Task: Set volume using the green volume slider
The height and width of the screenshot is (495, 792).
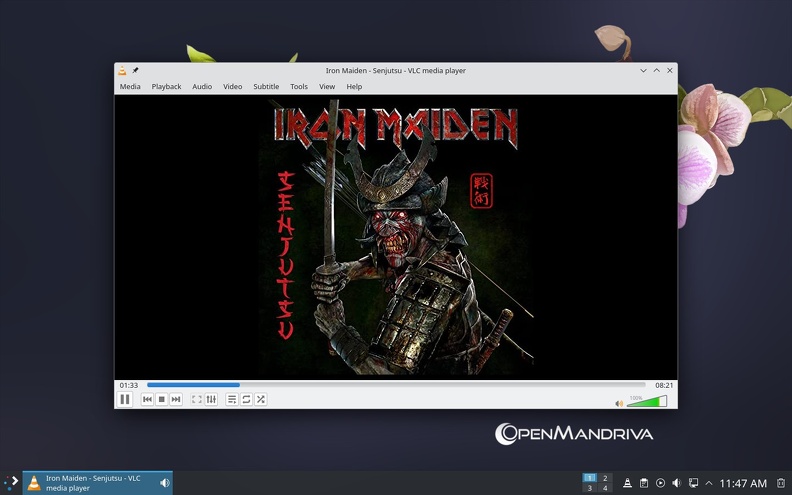Action: click(x=647, y=401)
